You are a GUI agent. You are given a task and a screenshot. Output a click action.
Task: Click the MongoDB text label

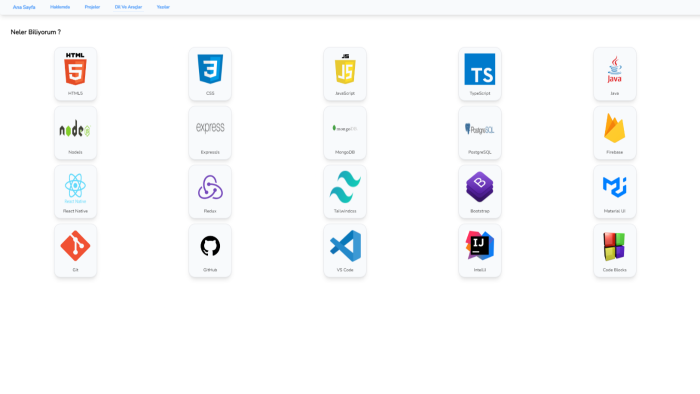pyautogui.click(x=345, y=152)
